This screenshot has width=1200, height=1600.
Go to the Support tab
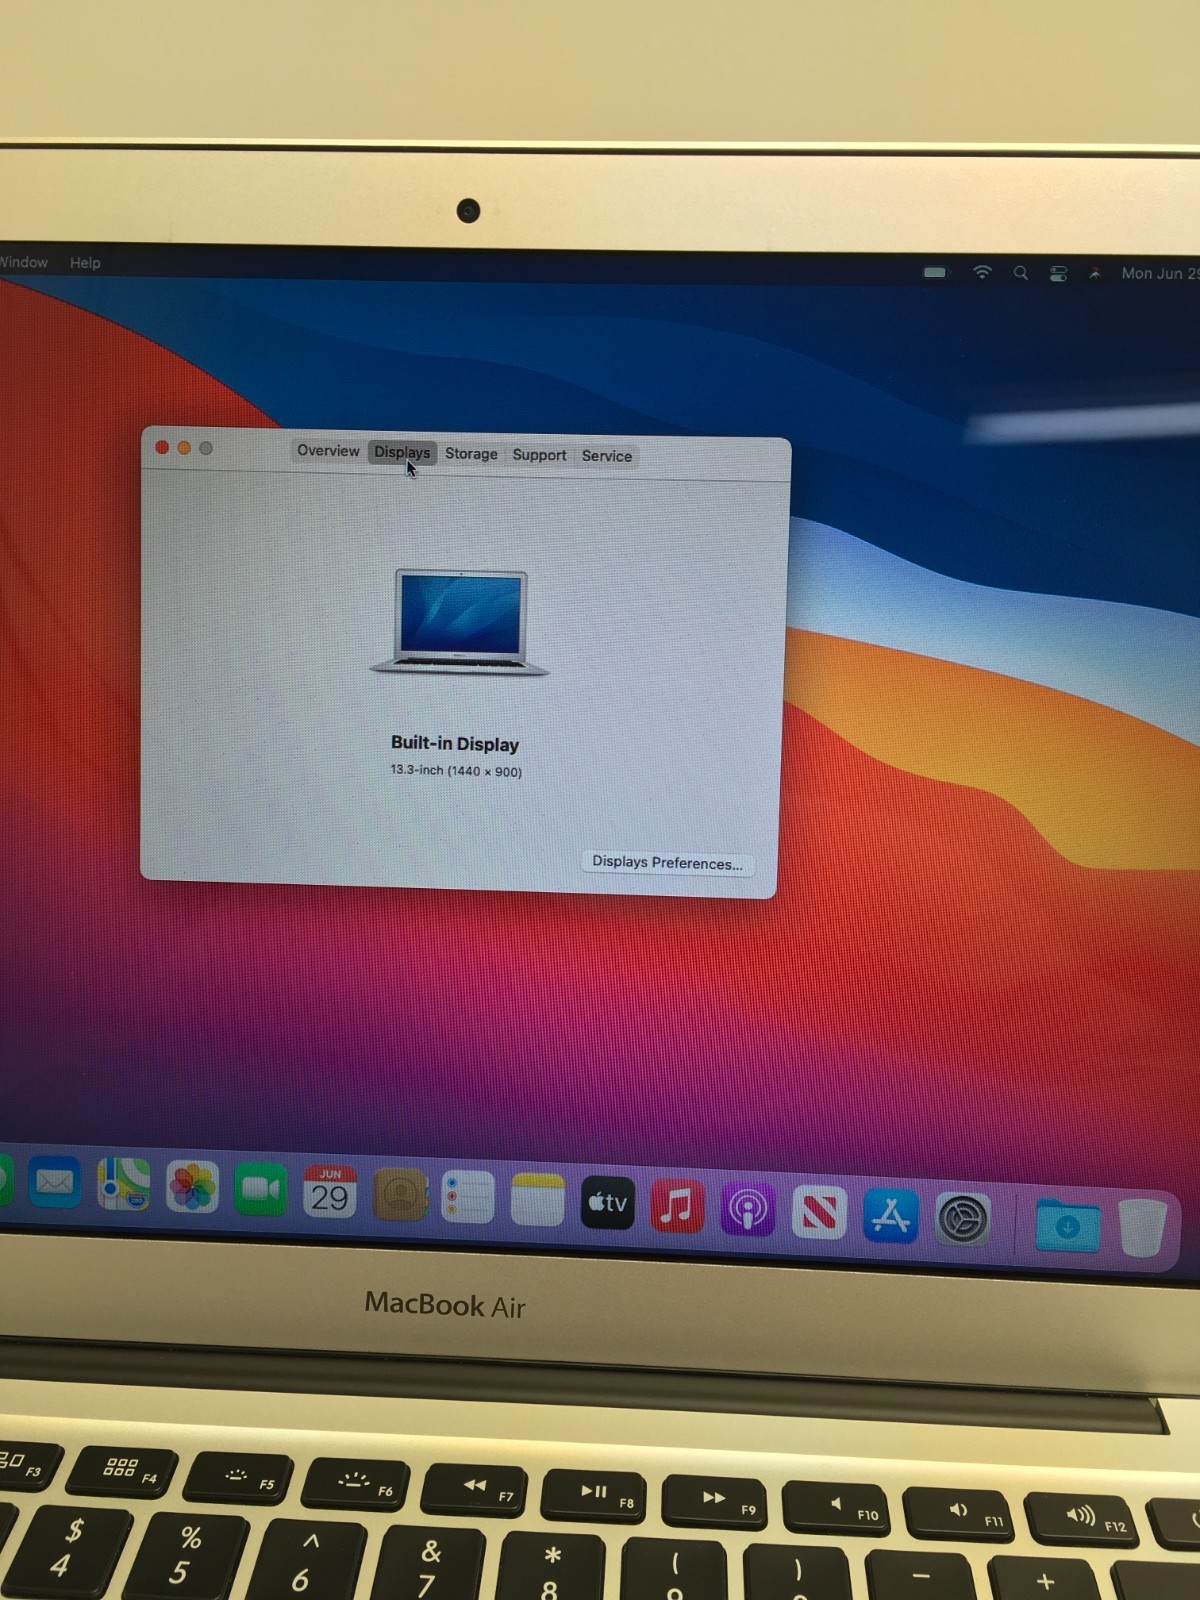[x=539, y=455]
